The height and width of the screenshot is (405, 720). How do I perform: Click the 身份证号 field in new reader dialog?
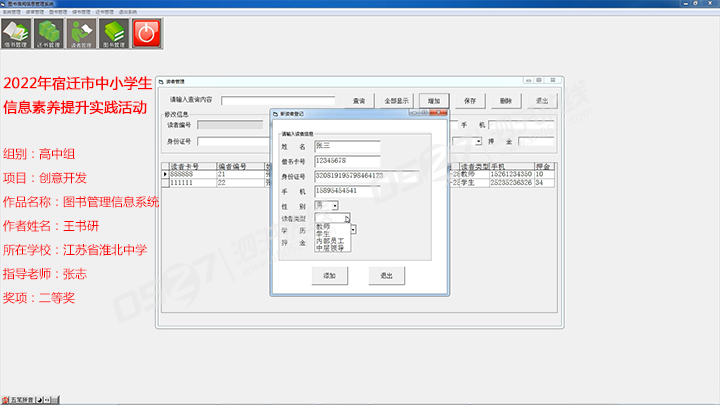[x=367, y=176]
